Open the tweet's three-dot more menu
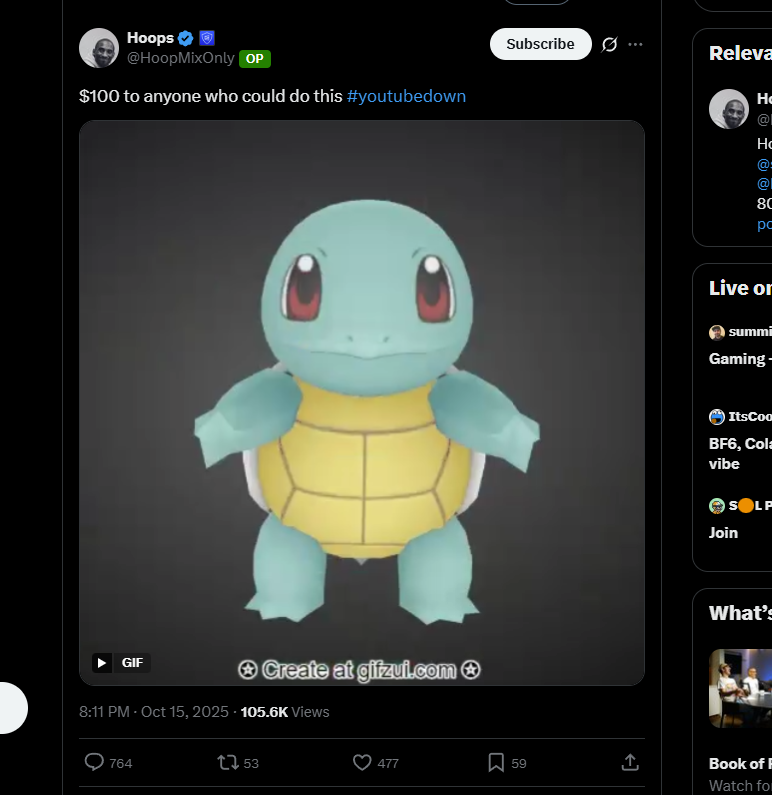This screenshot has height=795, width=772. click(635, 45)
